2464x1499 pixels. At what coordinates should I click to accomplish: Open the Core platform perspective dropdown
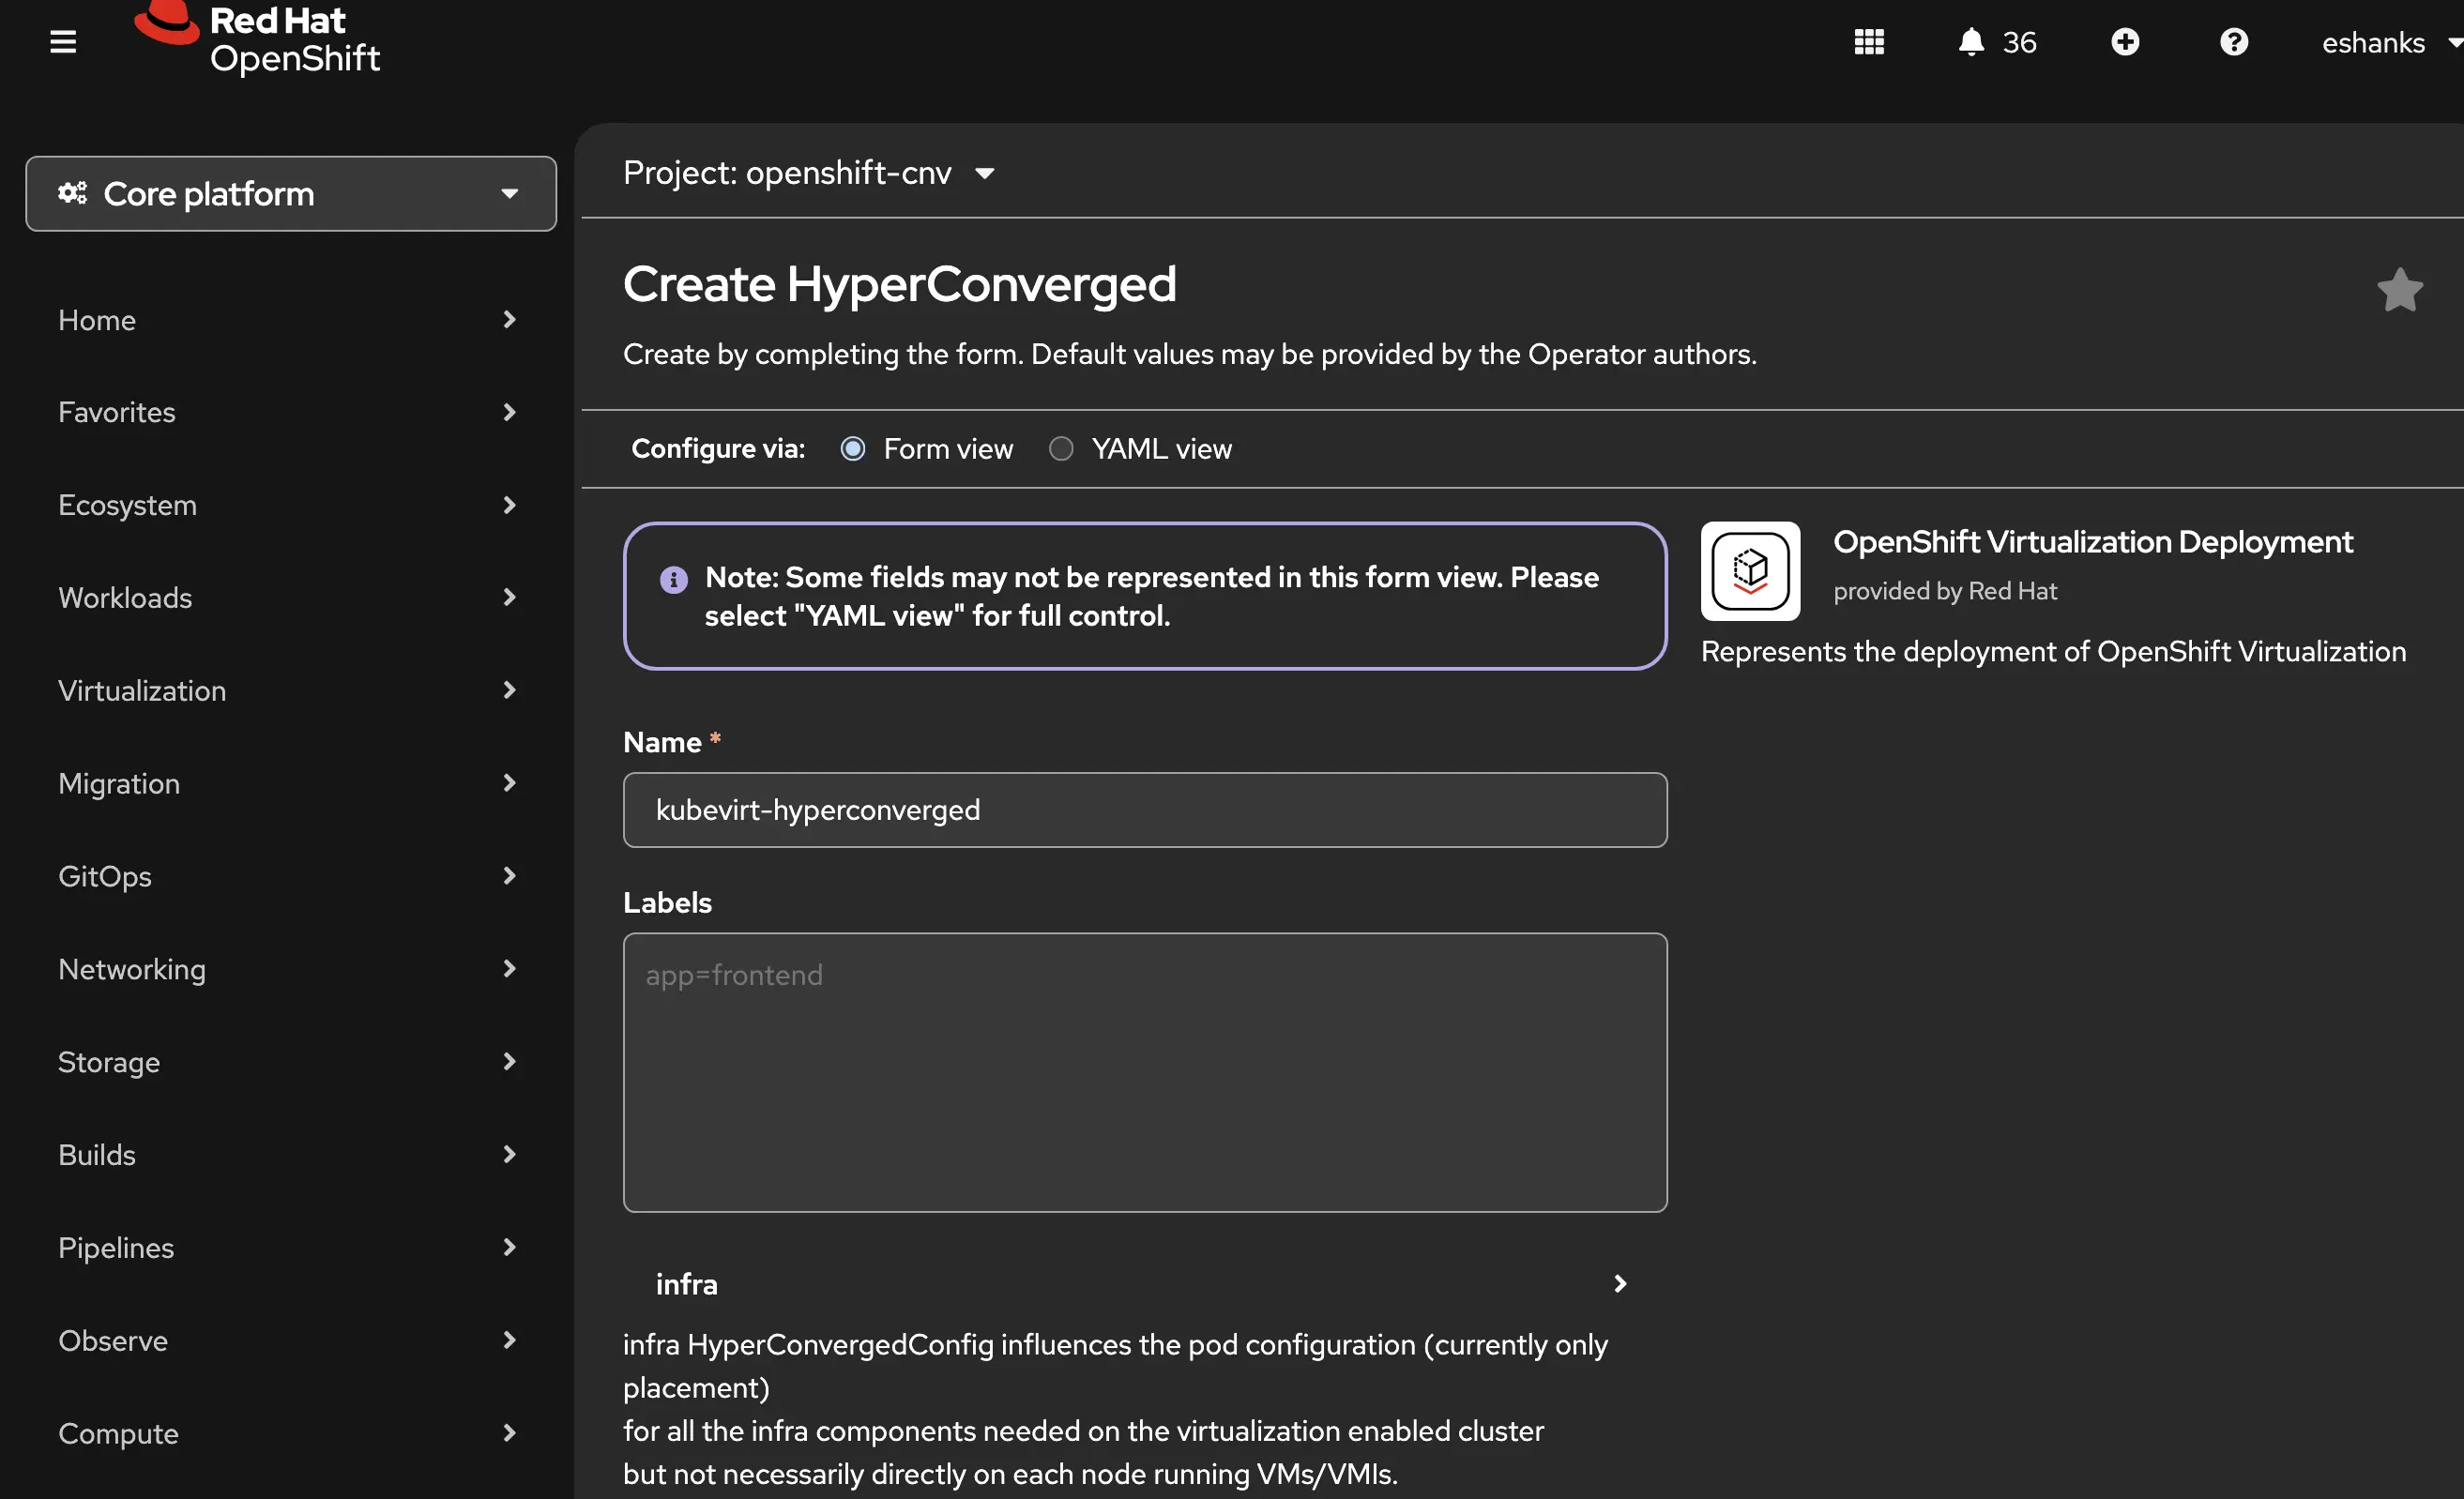point(291,194)
